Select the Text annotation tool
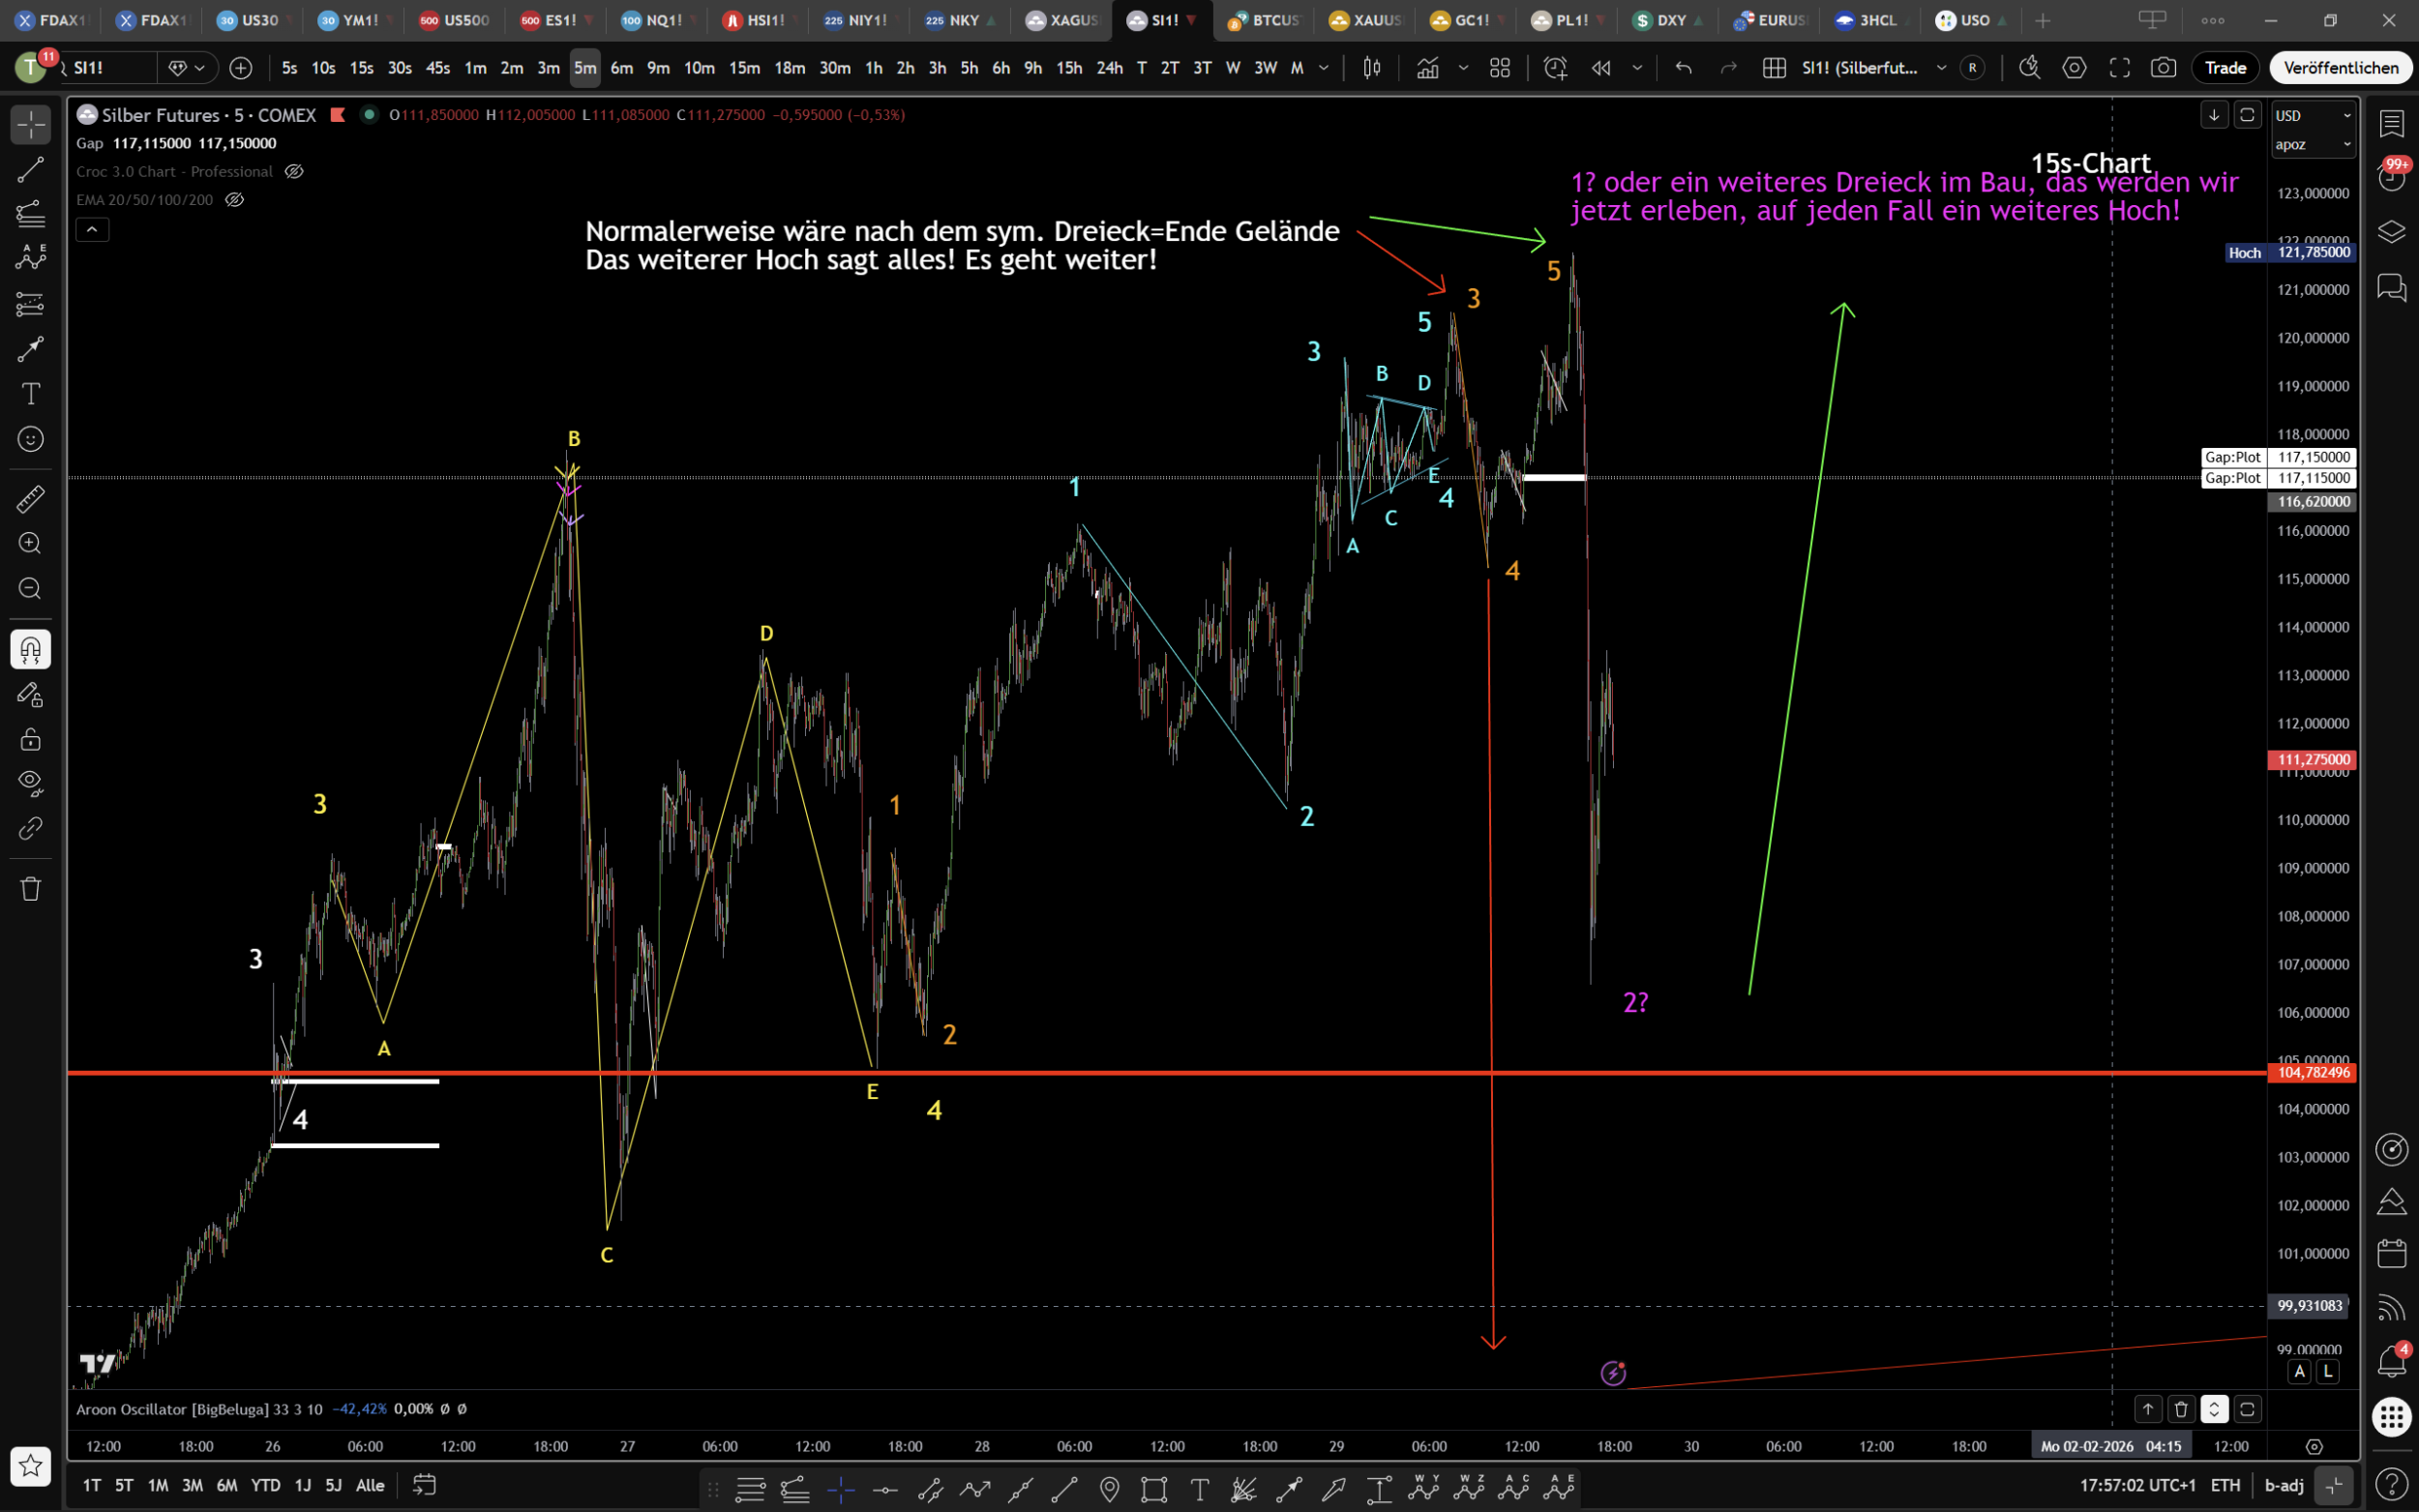Viewport: 2419px width, 1512px height. pyautogui.click(x=30, y=394)
